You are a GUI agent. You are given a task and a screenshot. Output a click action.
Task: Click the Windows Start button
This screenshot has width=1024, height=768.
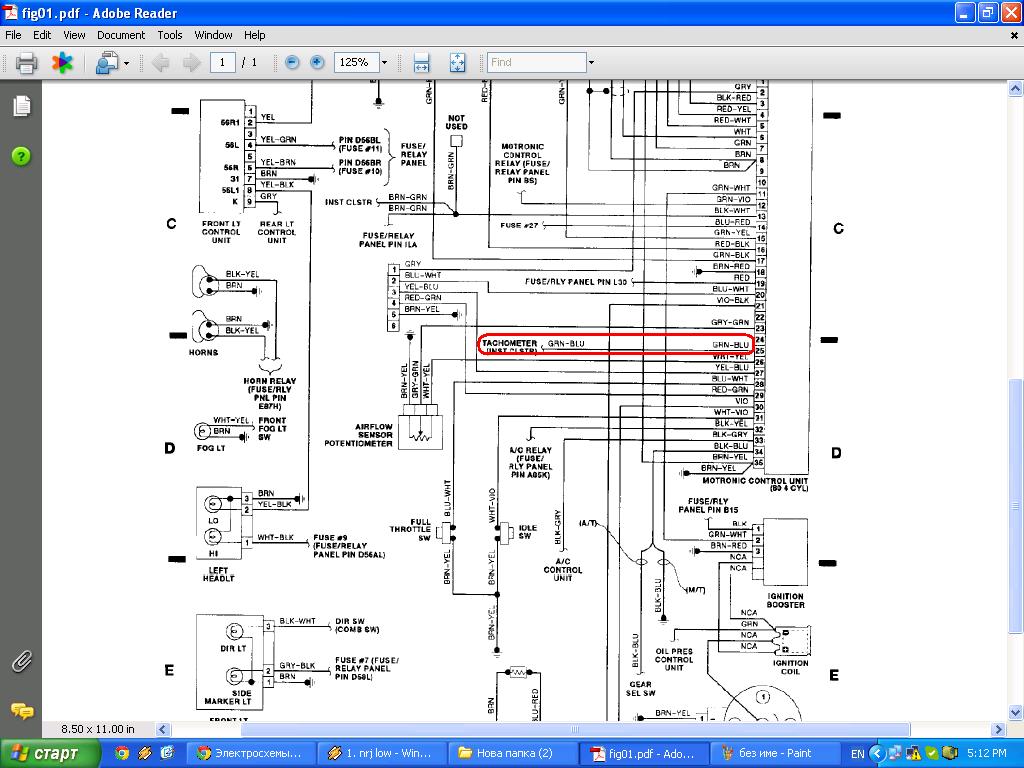click(x=50, y=753)
